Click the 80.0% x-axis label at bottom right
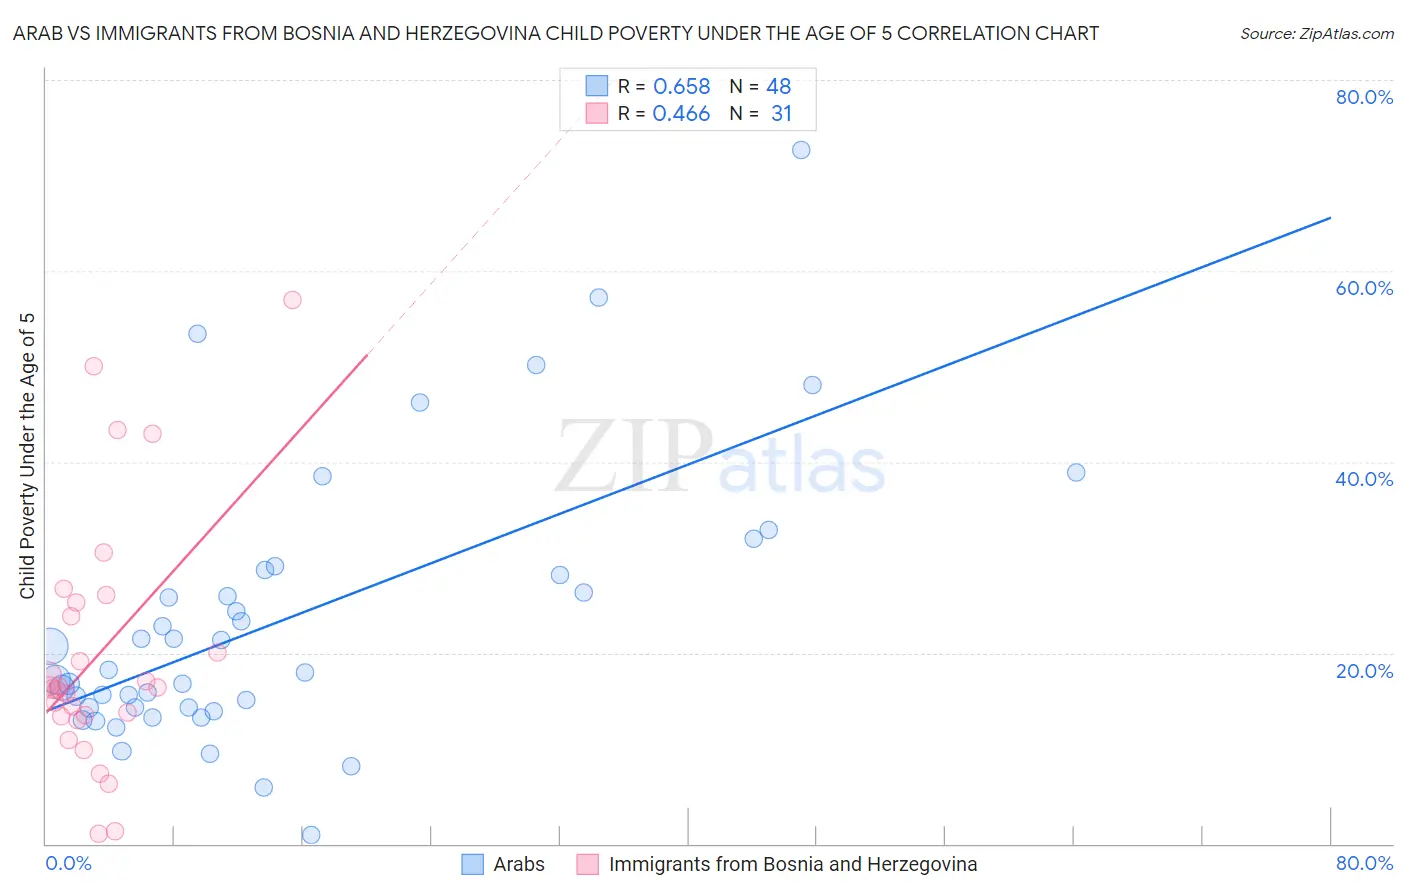 [x=1364, y=863]
